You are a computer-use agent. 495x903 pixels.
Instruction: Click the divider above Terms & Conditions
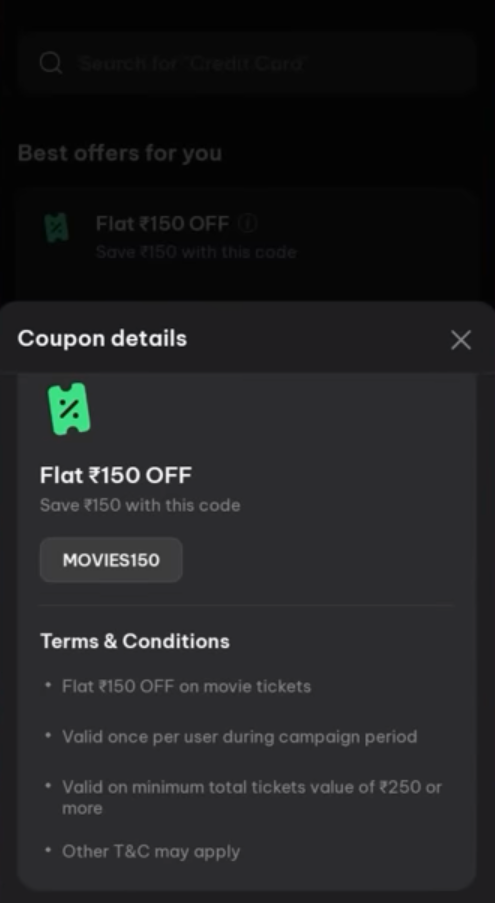click(246, 605)
